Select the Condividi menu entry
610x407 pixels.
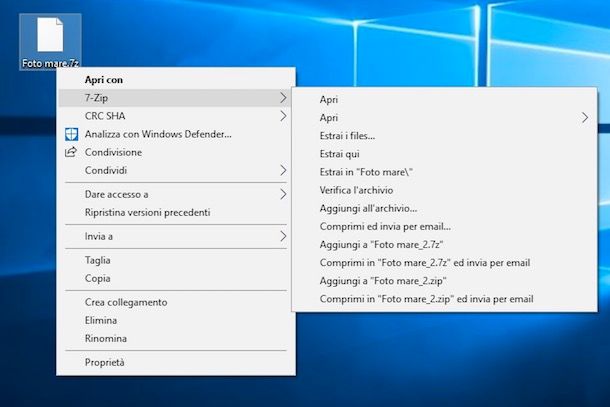(176, 170)
